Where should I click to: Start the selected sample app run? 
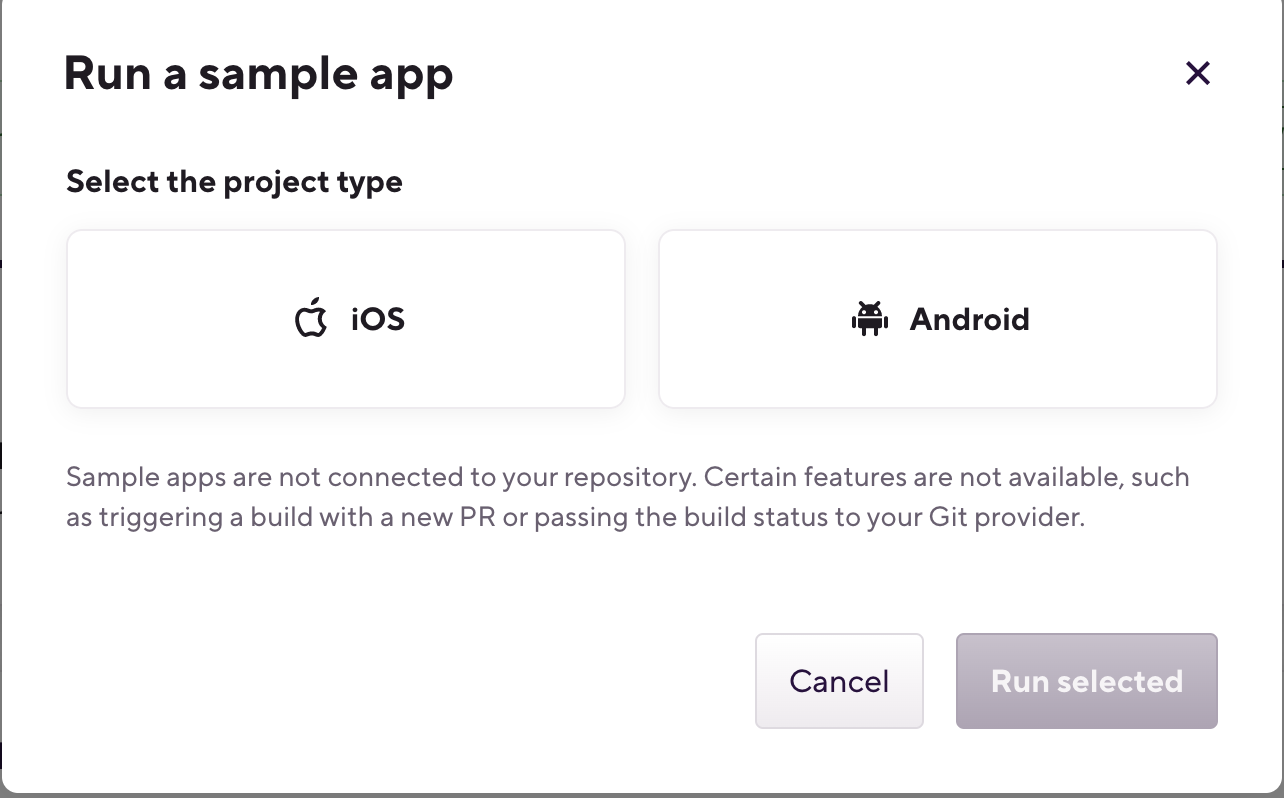(x=1087, y=681)
